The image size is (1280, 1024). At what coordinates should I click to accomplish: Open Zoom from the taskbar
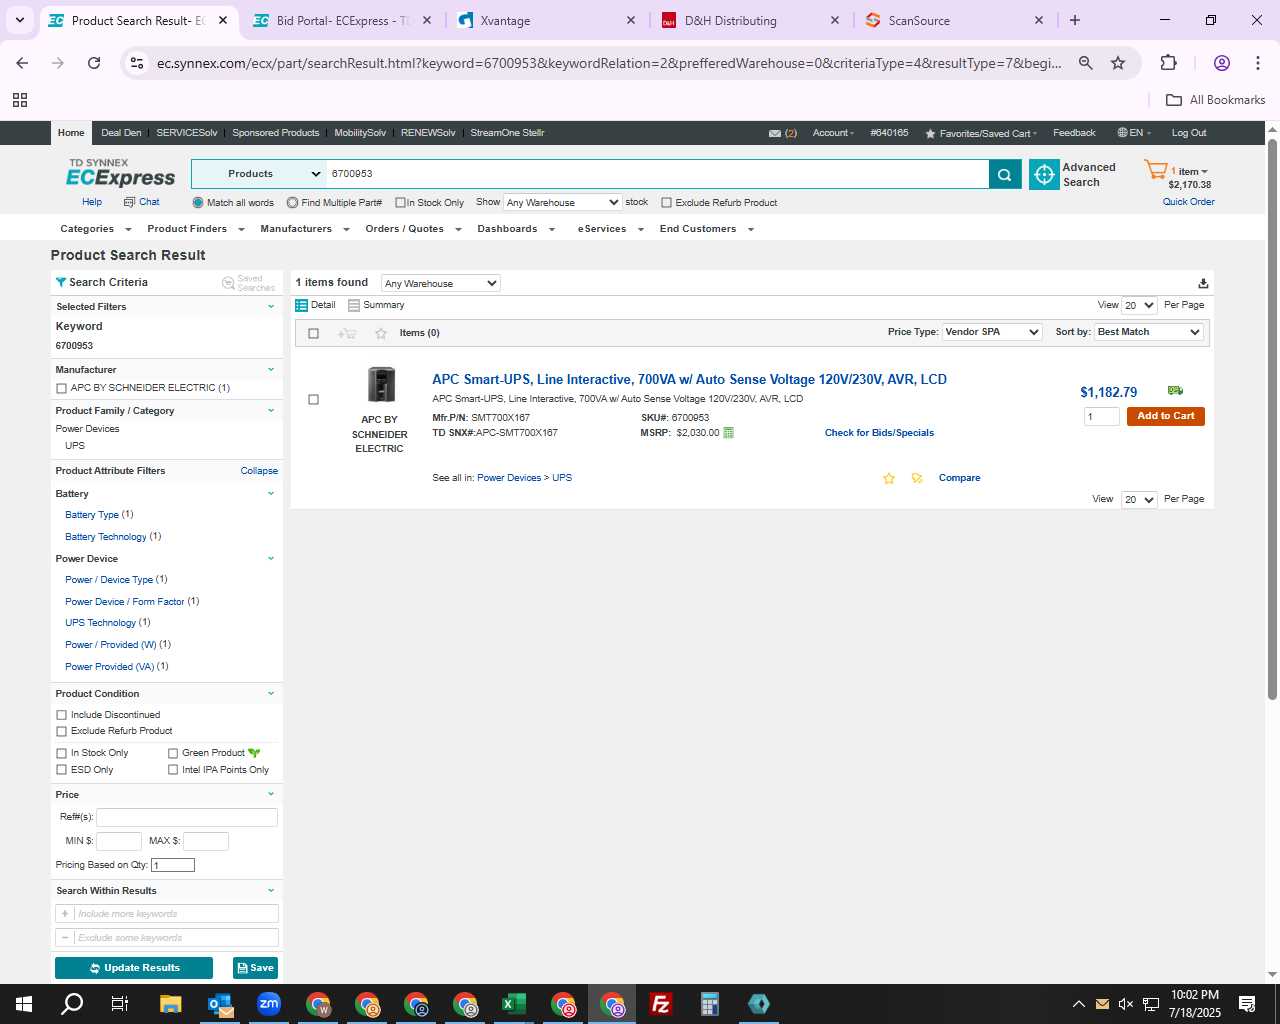click(x=269, y=1004)
